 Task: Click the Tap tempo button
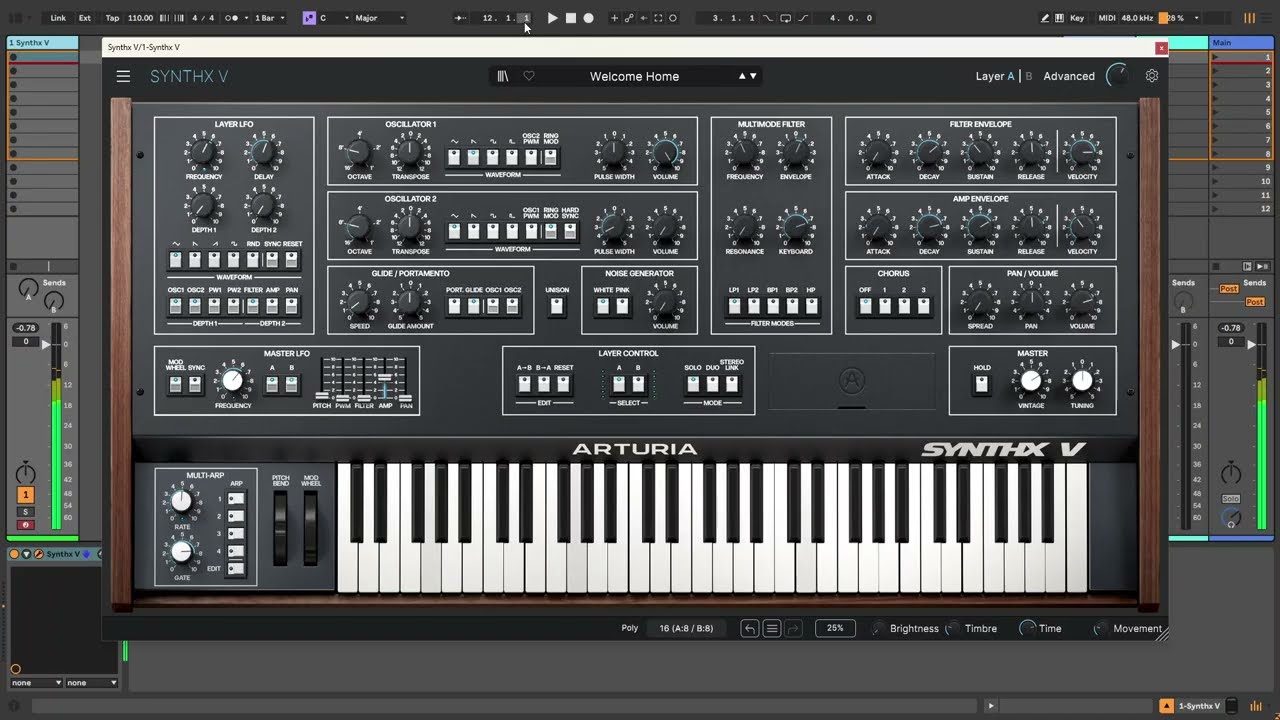click(112, 18)
